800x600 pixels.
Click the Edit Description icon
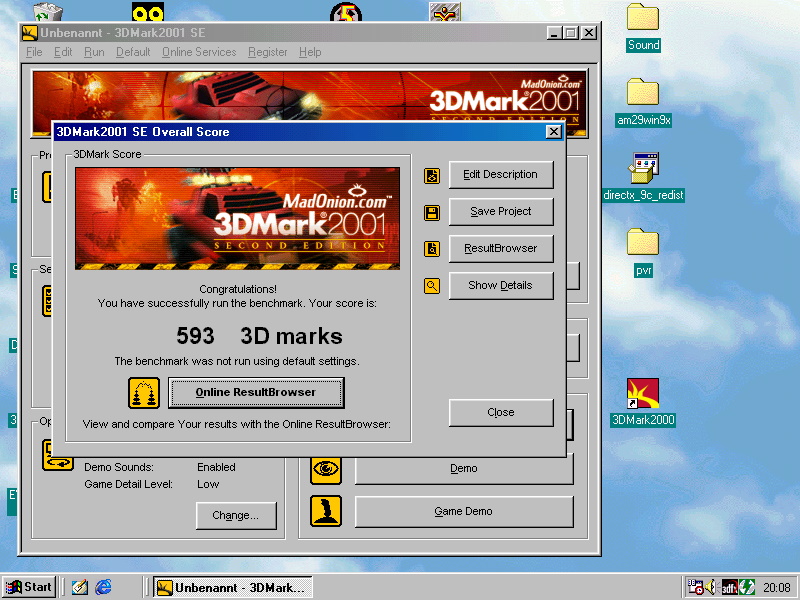tap(432, 176)
